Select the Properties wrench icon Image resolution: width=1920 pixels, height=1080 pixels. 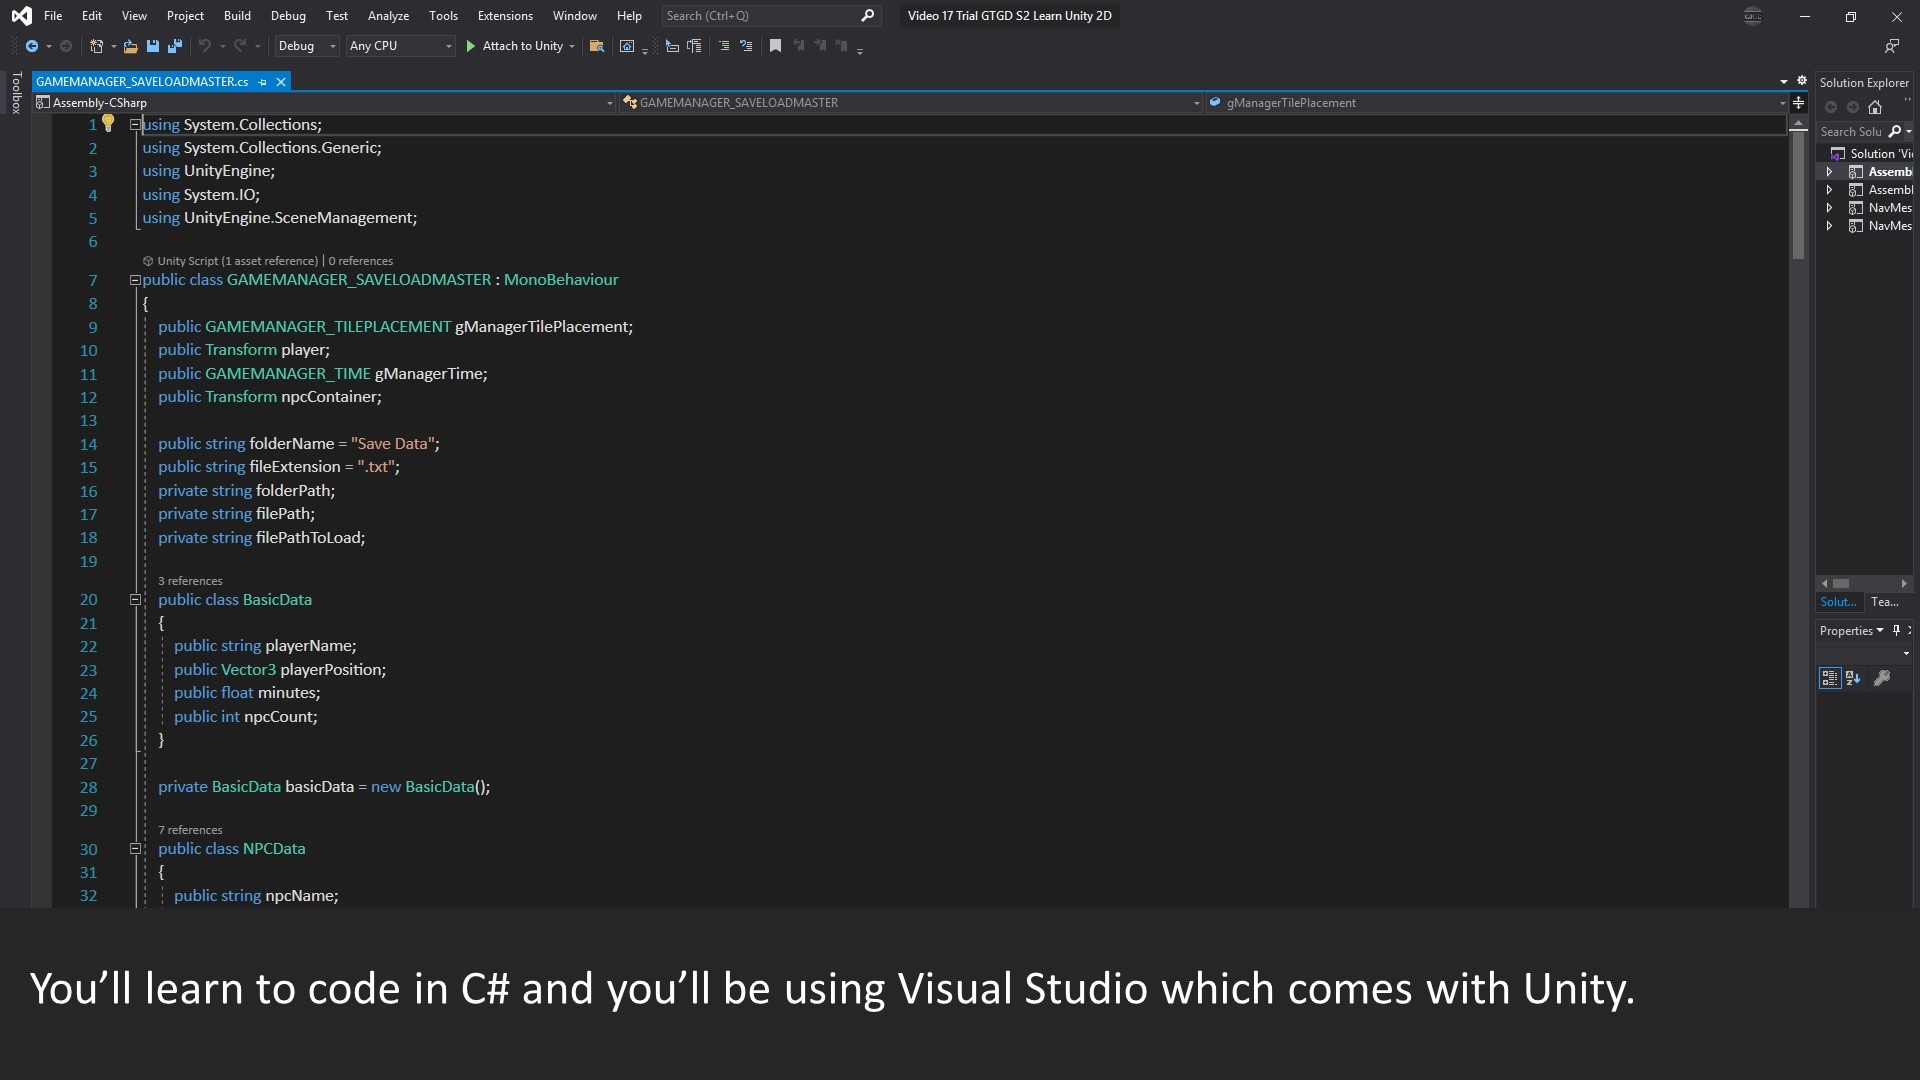[1884, 678]
